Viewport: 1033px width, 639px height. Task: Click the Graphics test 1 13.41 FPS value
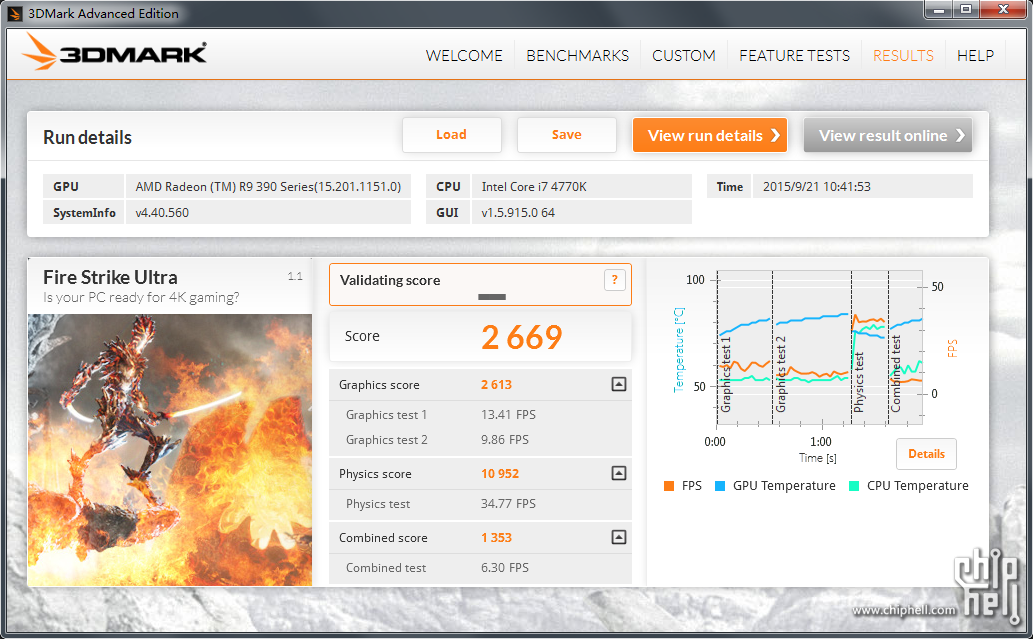click(508, 415)
